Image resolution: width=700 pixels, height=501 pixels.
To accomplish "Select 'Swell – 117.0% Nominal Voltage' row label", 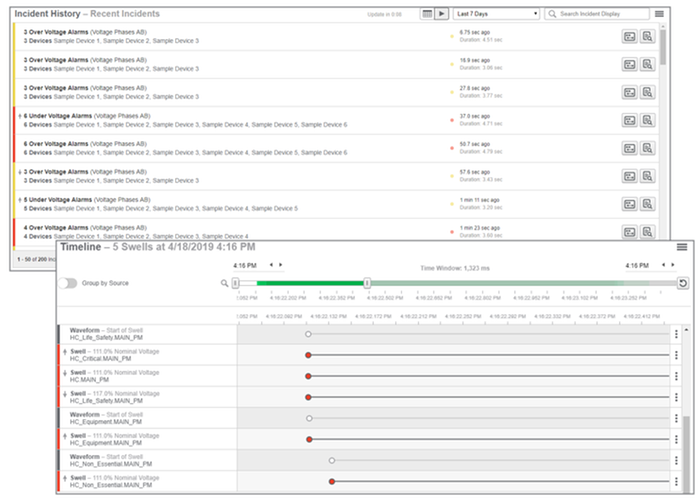I will 115,393.
